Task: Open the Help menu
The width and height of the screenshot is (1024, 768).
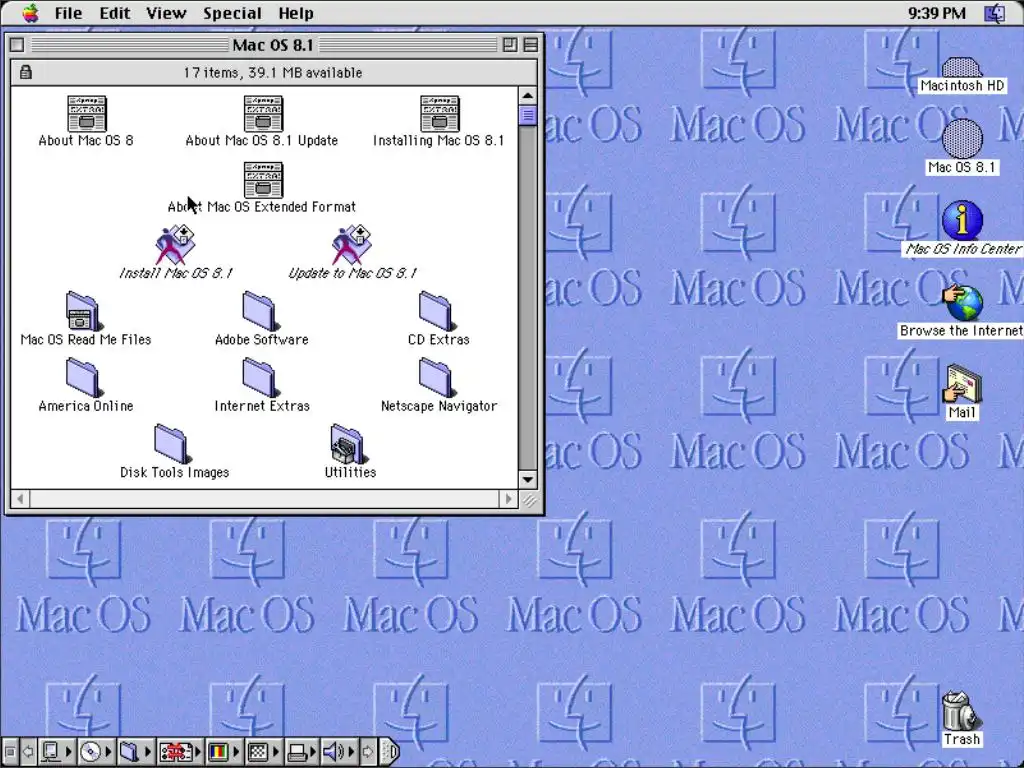Action: (296, 13)
